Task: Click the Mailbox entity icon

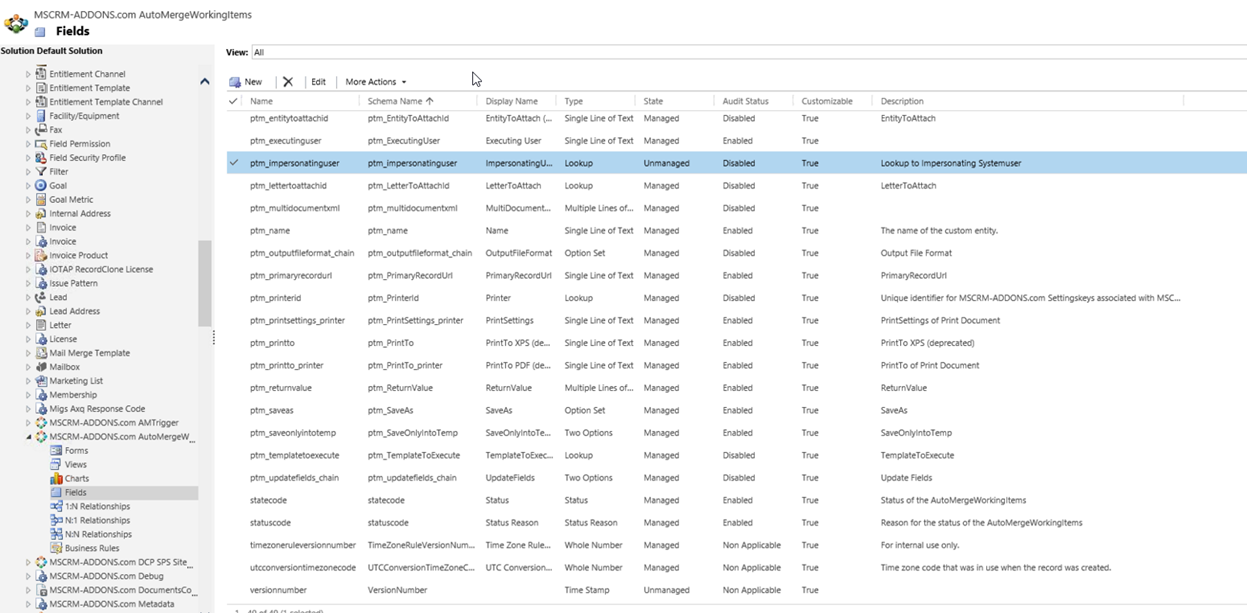Action: click(41, 367)
